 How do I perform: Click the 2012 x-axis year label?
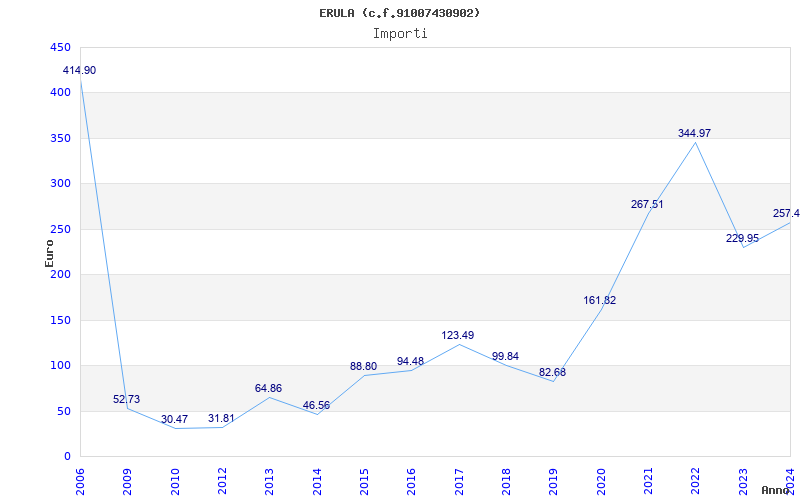pos(222,481)
